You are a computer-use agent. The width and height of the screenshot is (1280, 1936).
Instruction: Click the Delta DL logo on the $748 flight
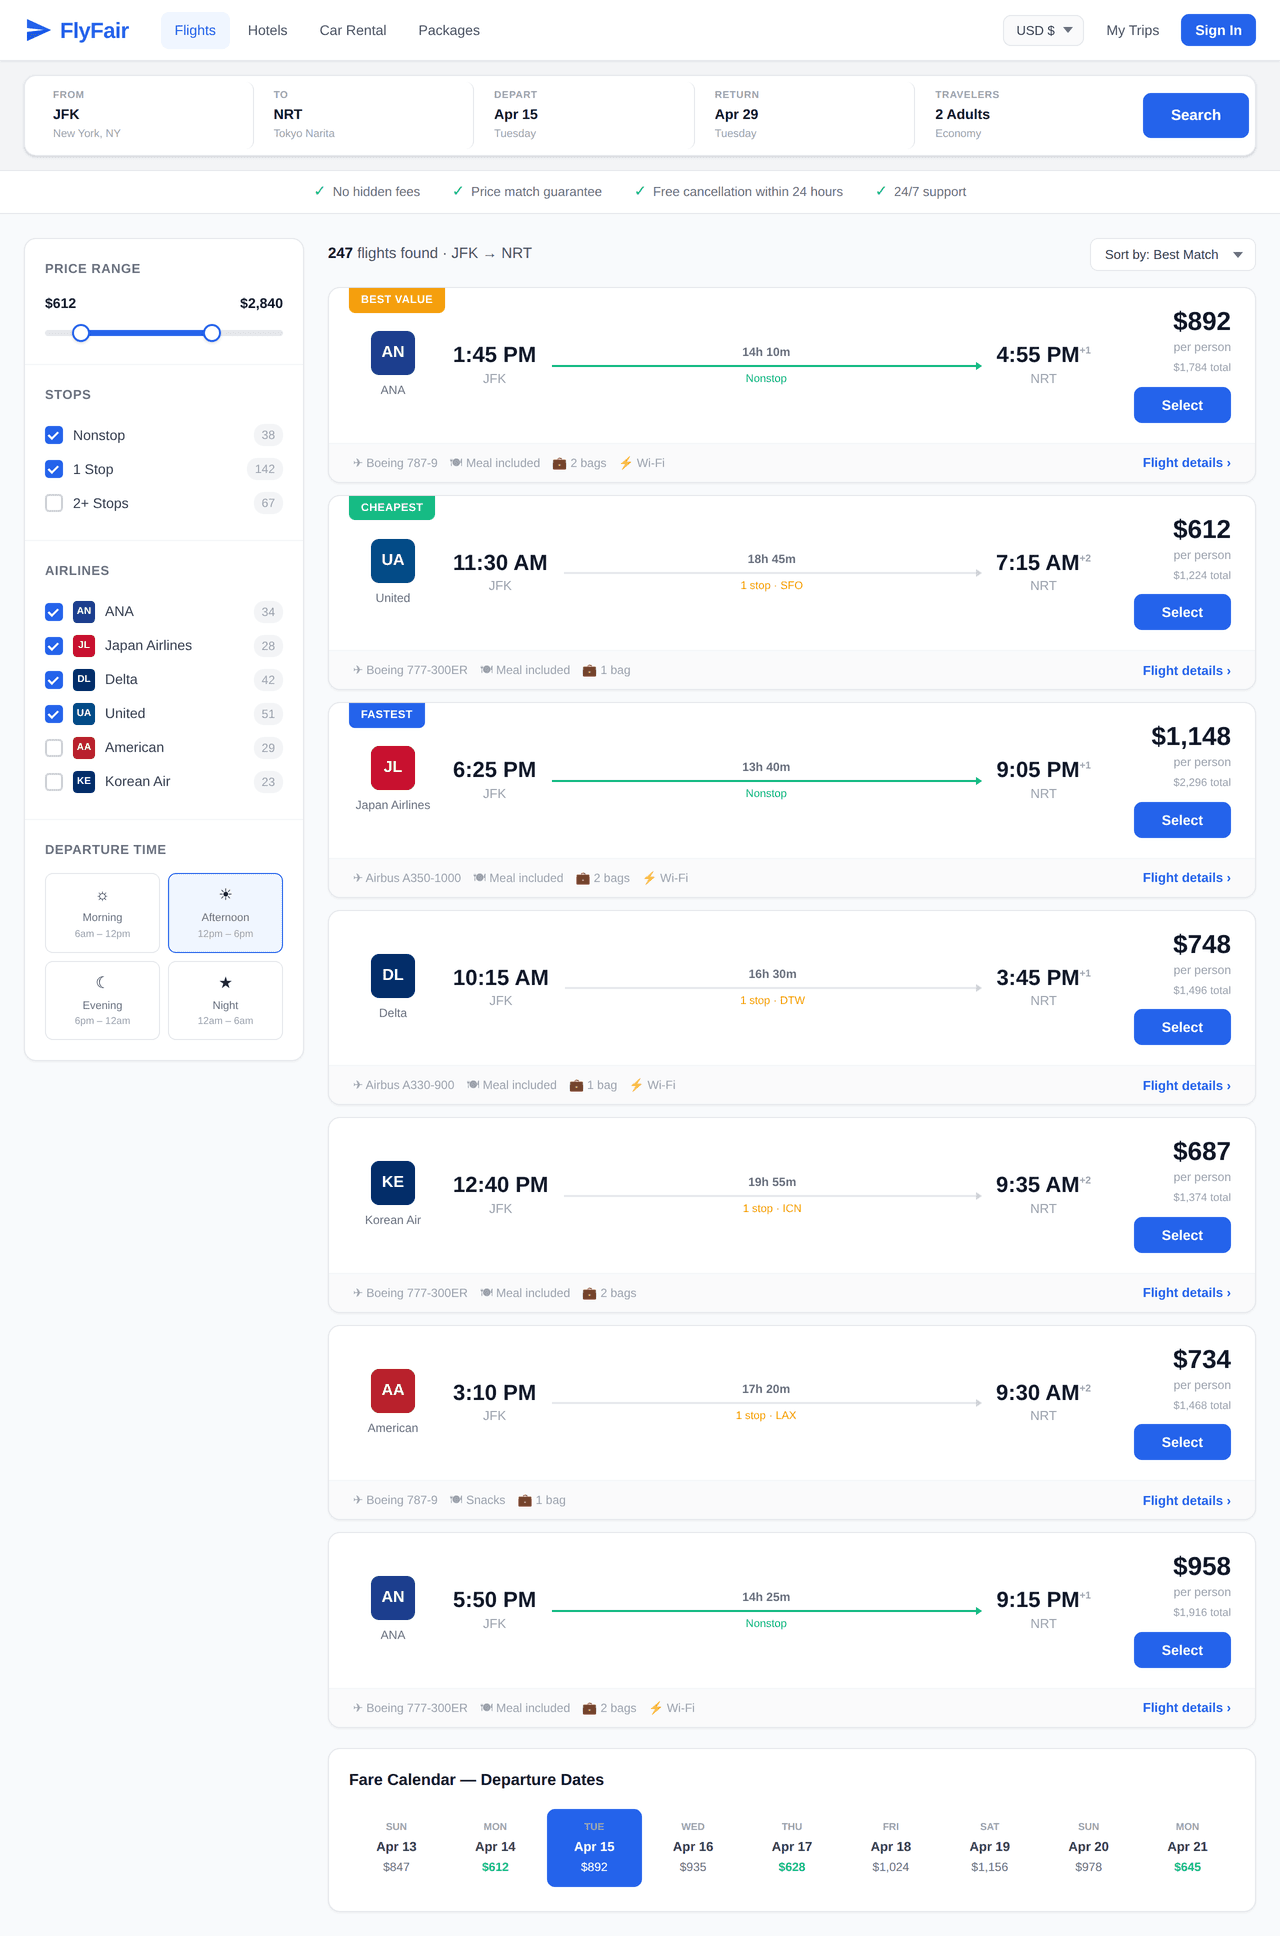393,975
